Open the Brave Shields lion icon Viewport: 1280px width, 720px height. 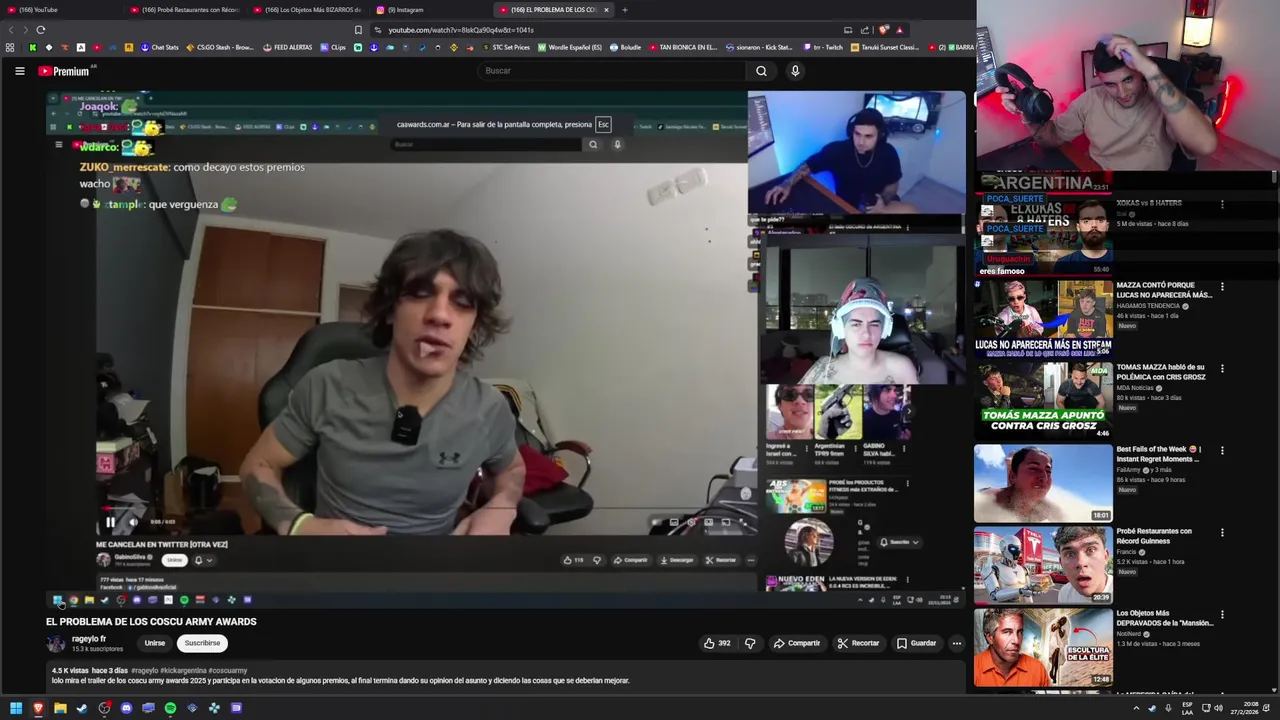(x=883, y=30)
